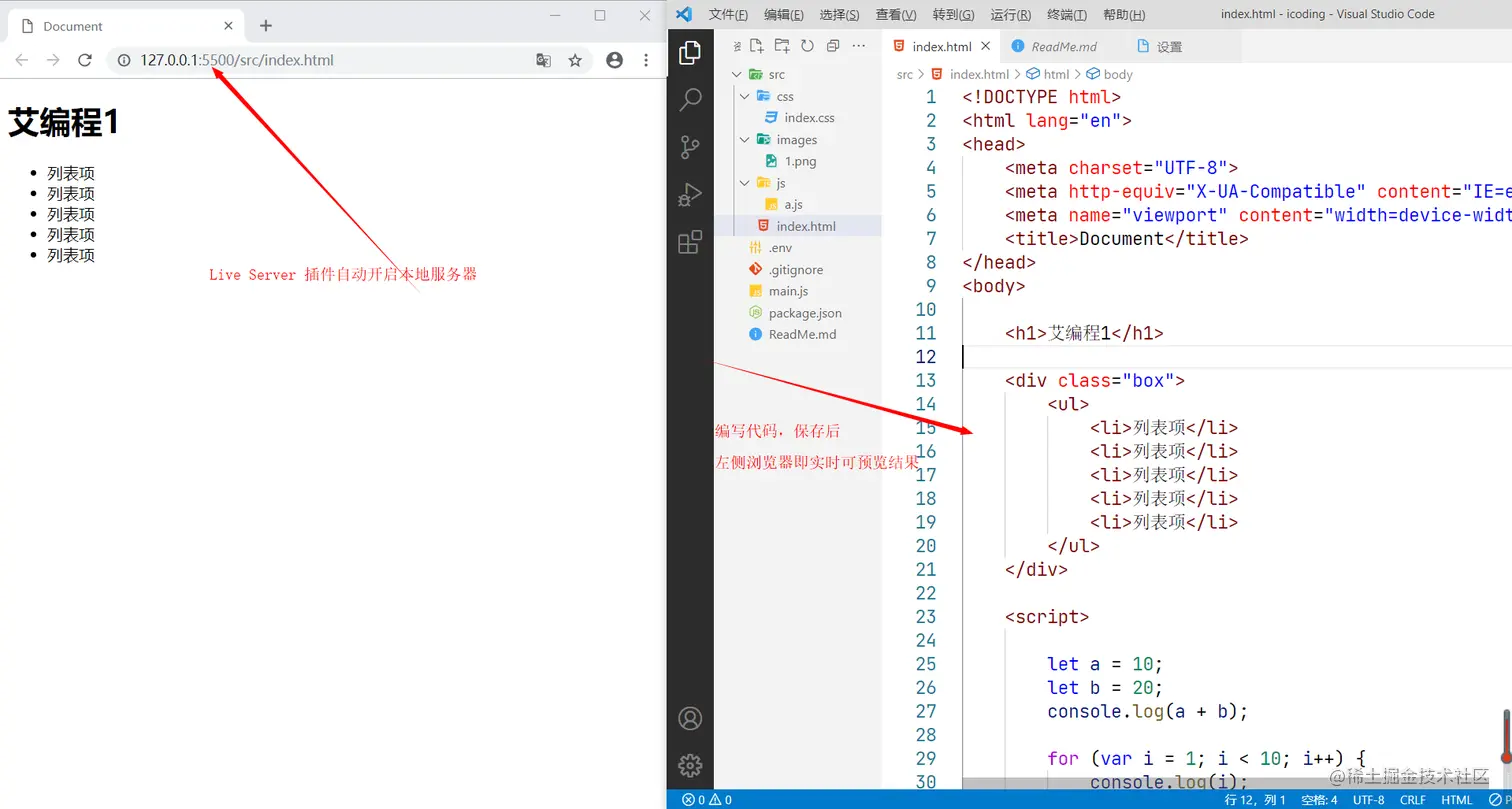Open the 帮助(H) menu

click(1124, 14)
